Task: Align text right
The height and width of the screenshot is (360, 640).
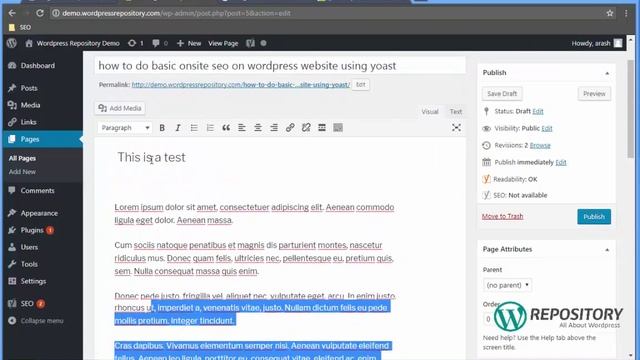Action: click(x=274, y=128)
